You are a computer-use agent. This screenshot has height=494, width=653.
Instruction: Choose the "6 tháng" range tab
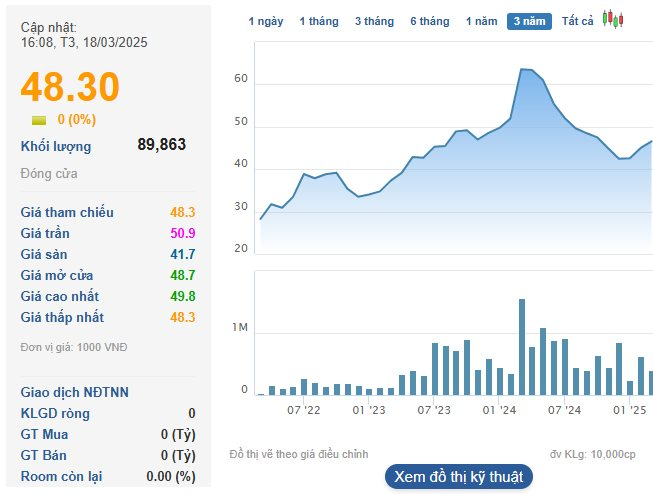click(x=429, y=21)
